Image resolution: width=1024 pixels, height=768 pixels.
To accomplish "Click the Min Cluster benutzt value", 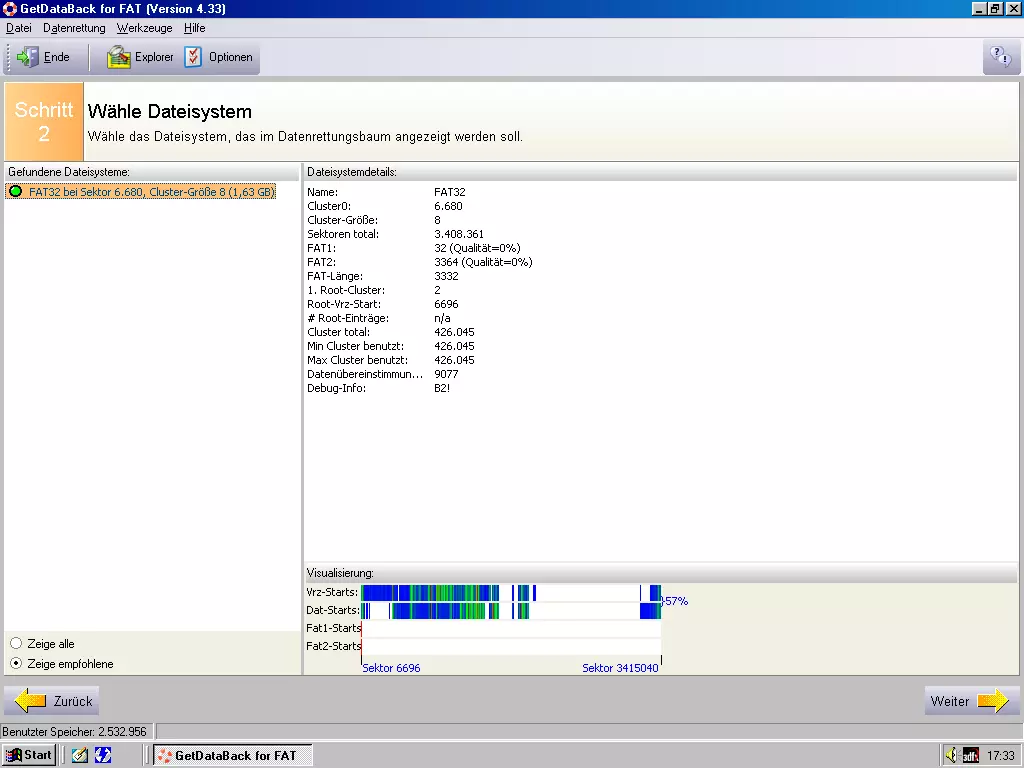I will click(x=455, y=346).
